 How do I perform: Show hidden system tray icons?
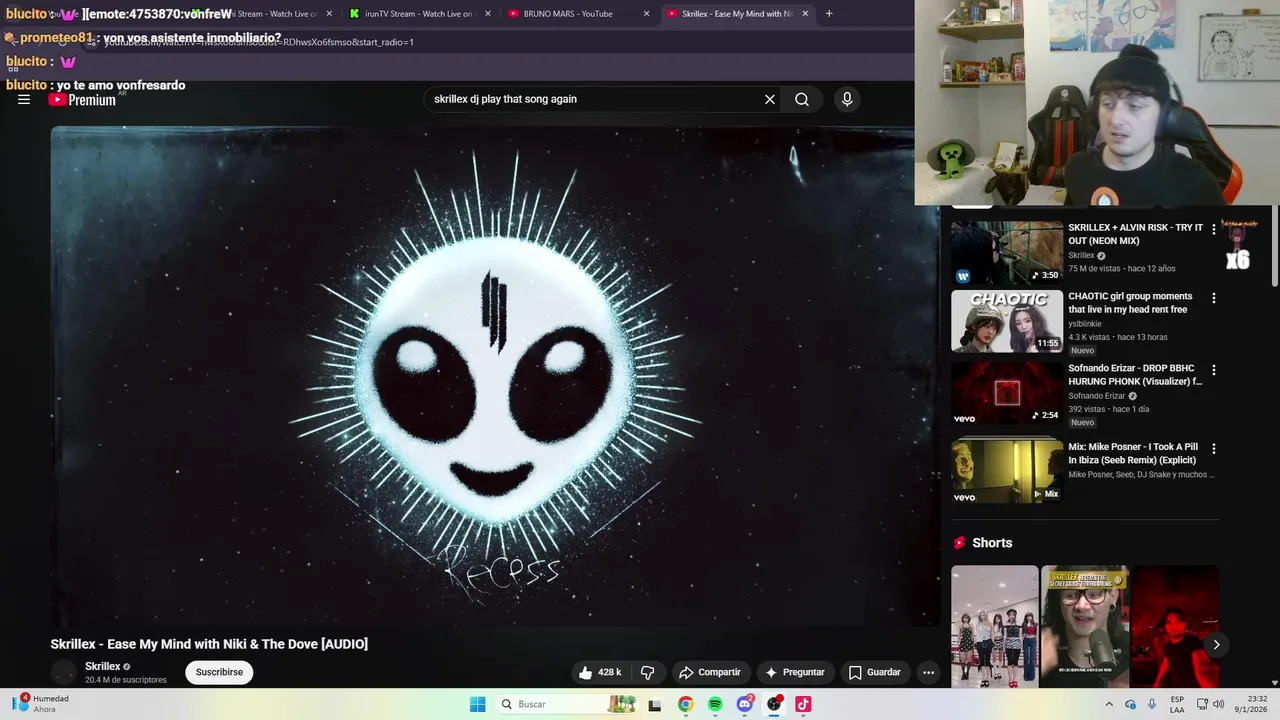click(x=1109, y=704)
